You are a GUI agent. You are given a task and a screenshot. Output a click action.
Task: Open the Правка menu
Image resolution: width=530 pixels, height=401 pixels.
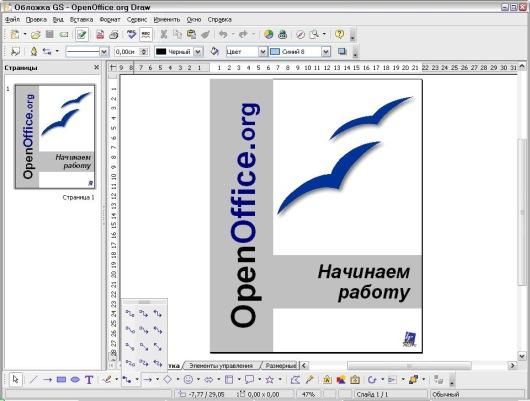tap(36, 20)
